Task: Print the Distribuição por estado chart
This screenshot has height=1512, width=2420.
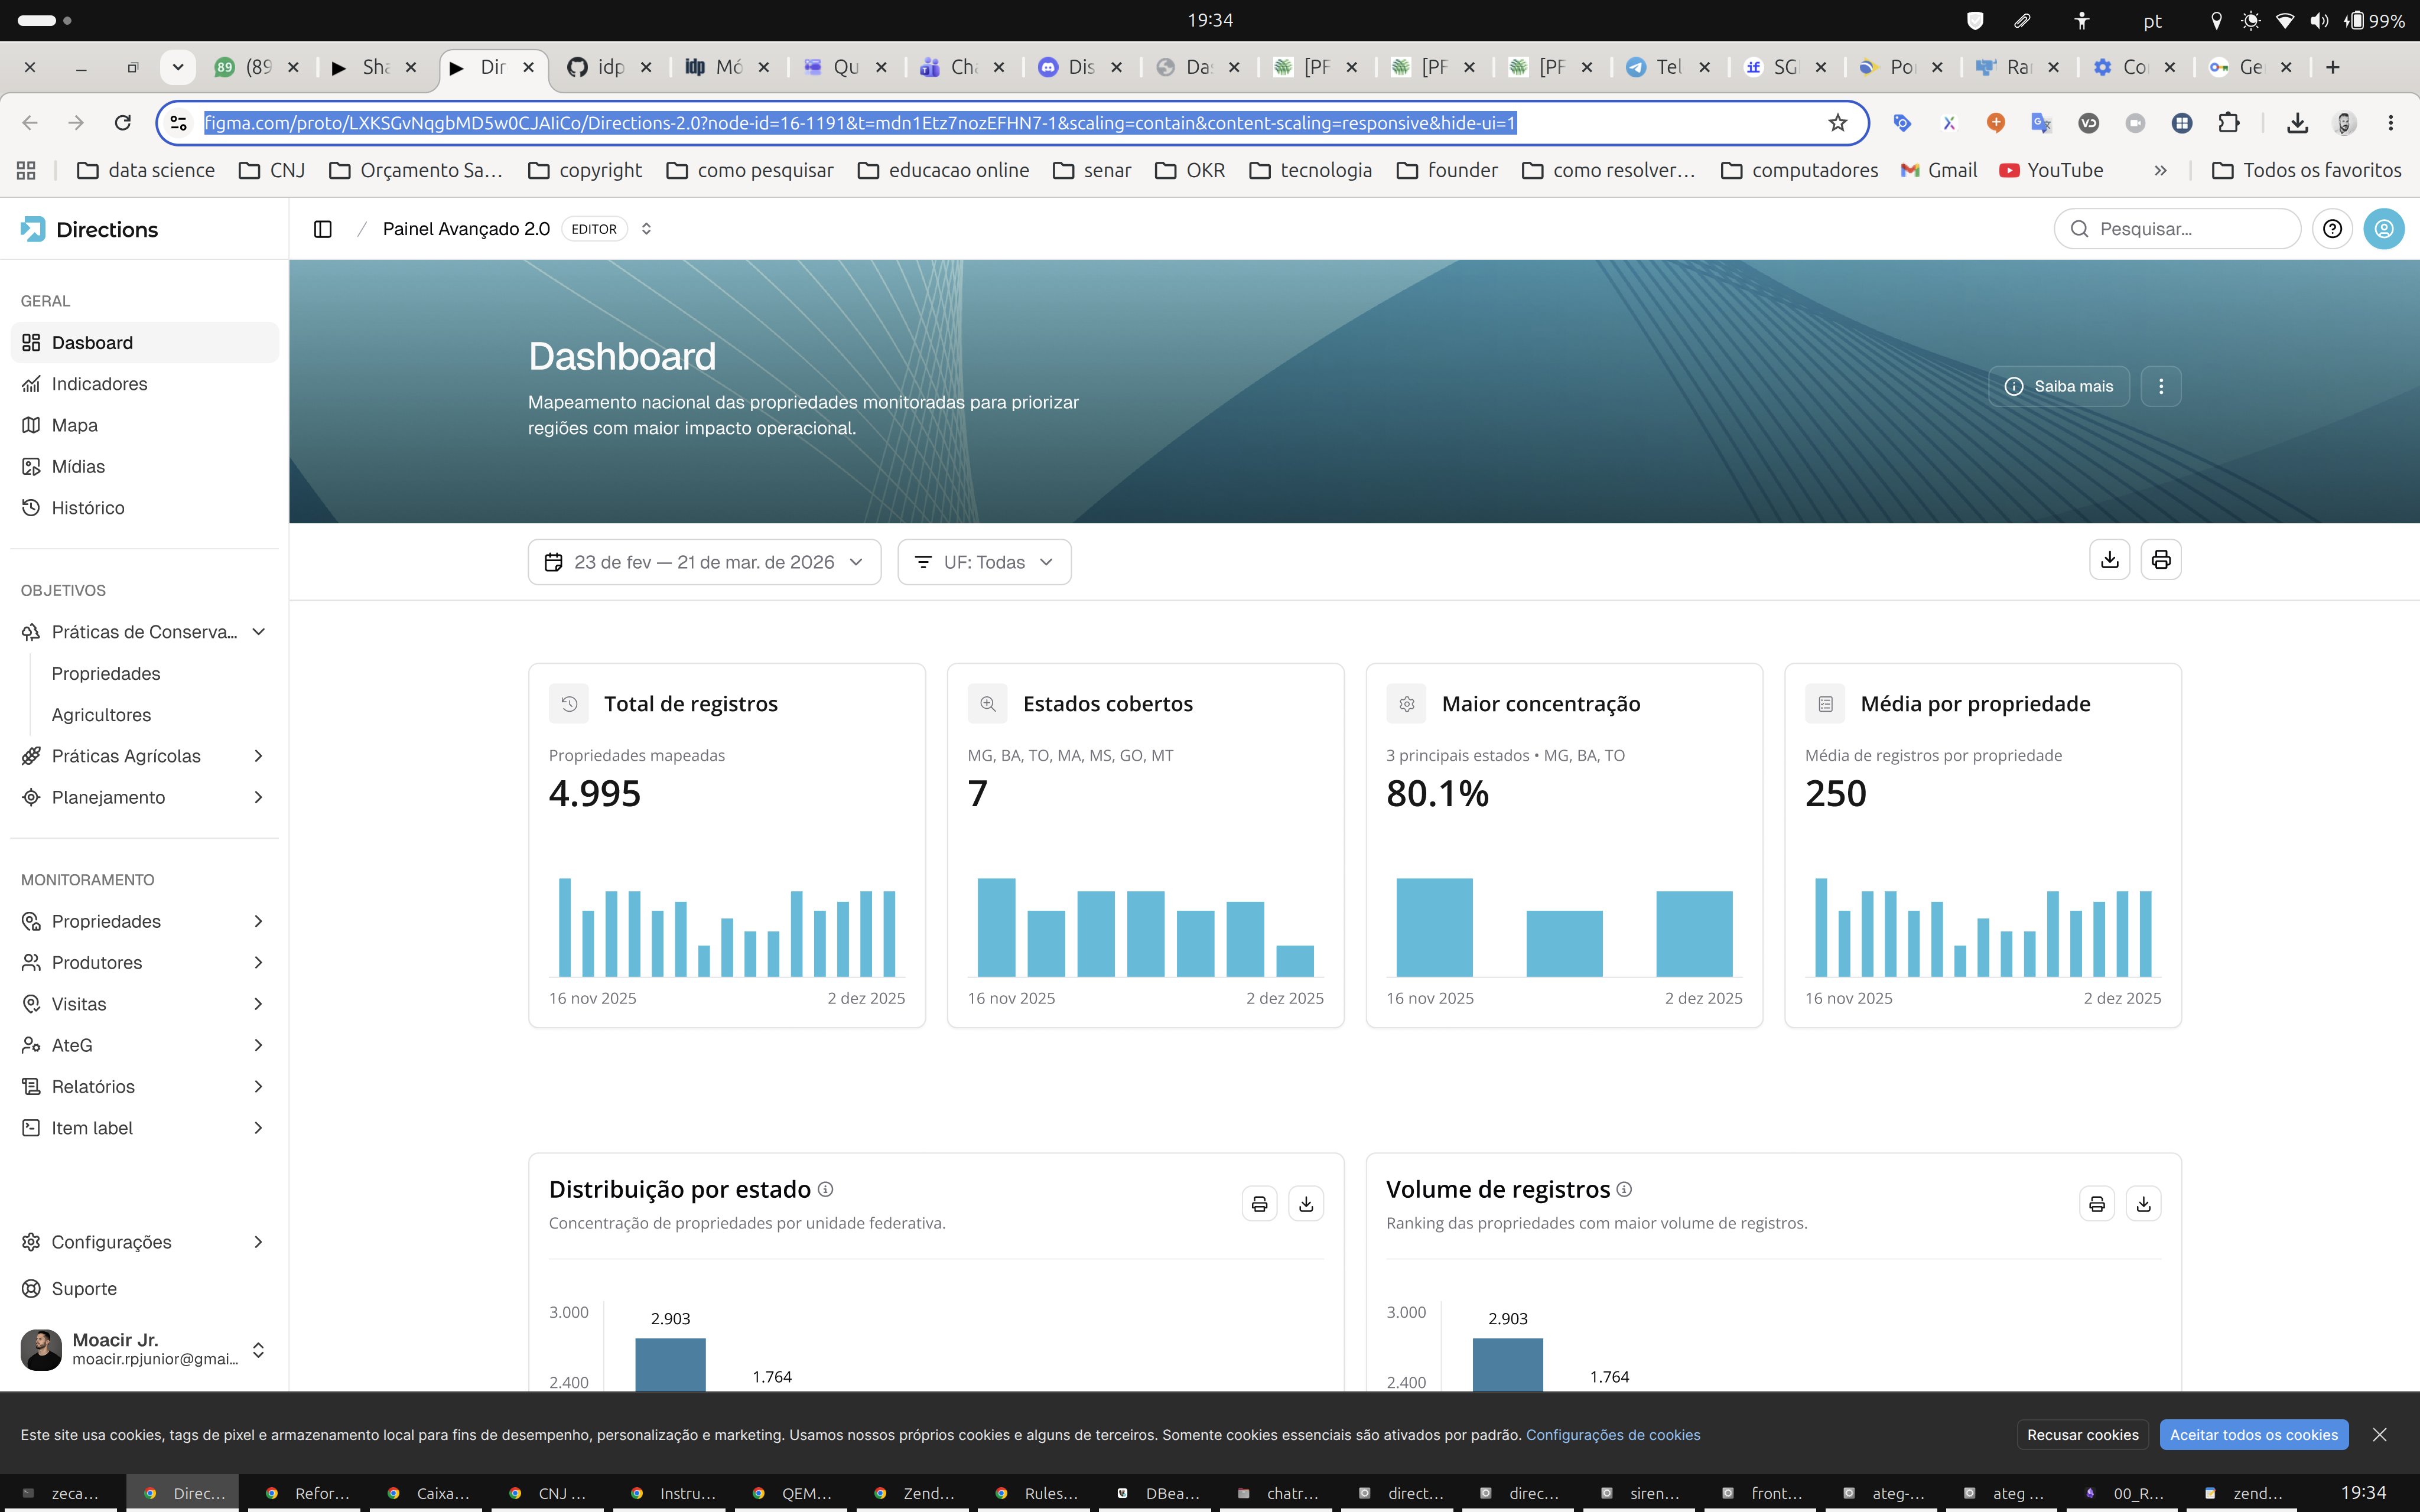Action: point(1260,1204)
